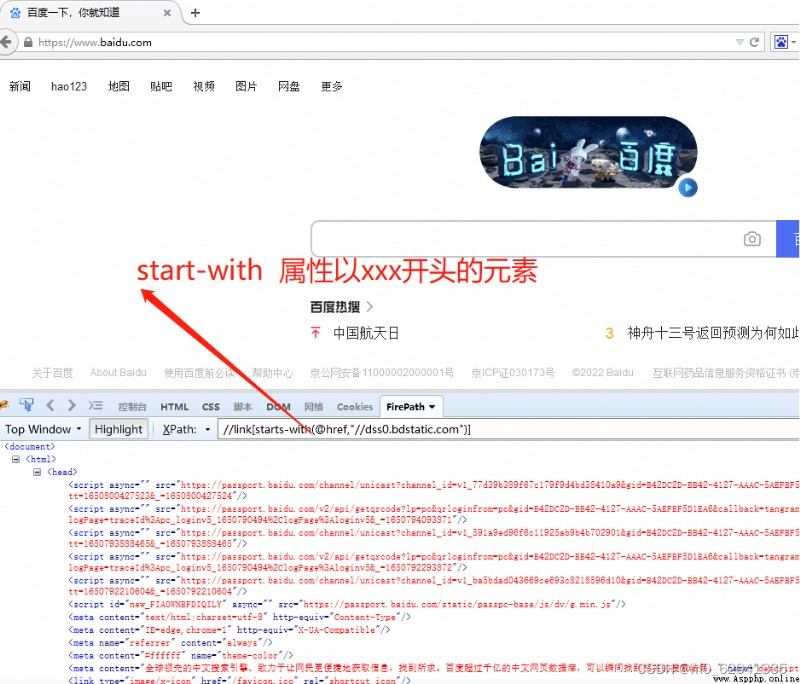The width and height of the screenshot is (800, 684).
Task: Switch to the 脚本 tab
Action: tap(243, 407)
